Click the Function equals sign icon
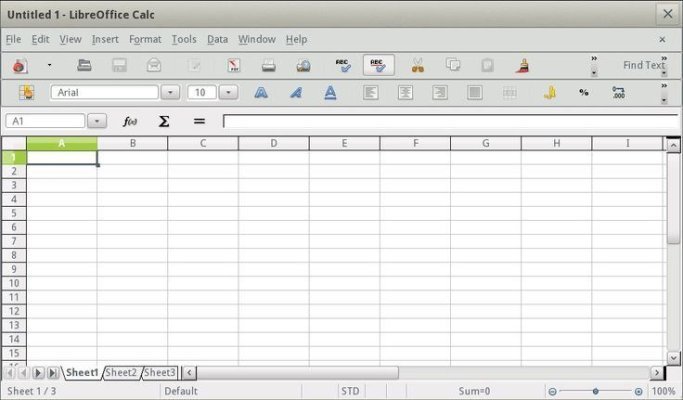The height and width of the screenshot is (400, 683). (x=199, y=121)
